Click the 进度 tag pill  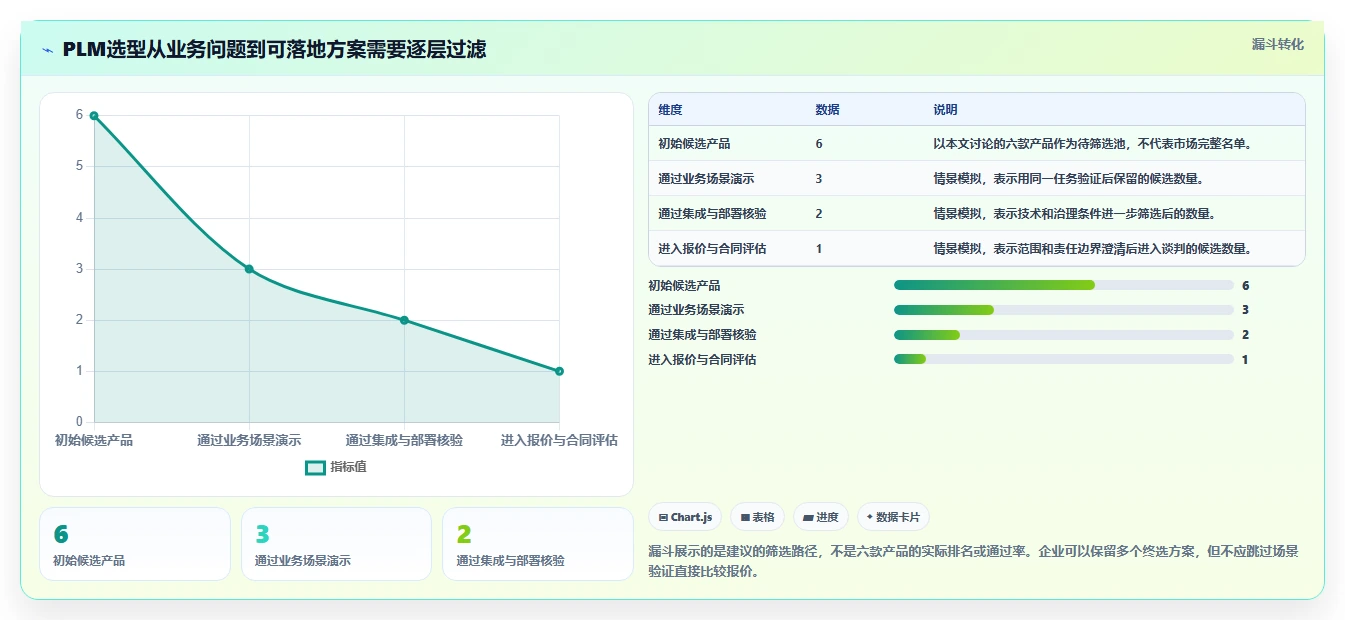click(x=820, y=517)
